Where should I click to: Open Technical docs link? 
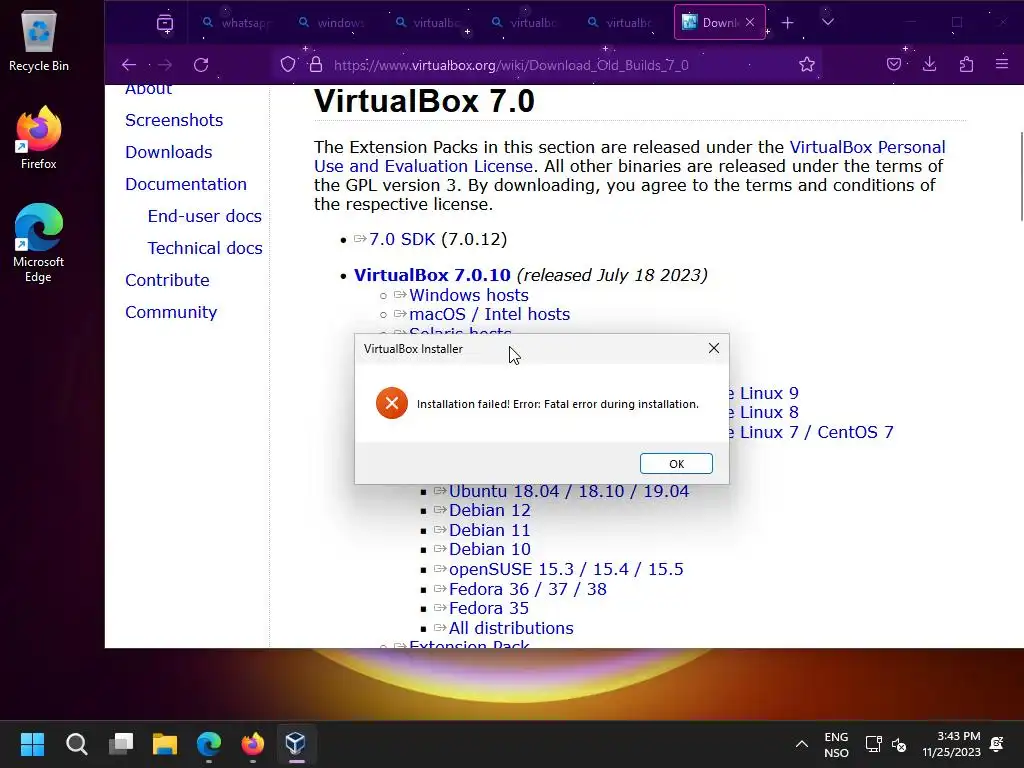point(204,248)
